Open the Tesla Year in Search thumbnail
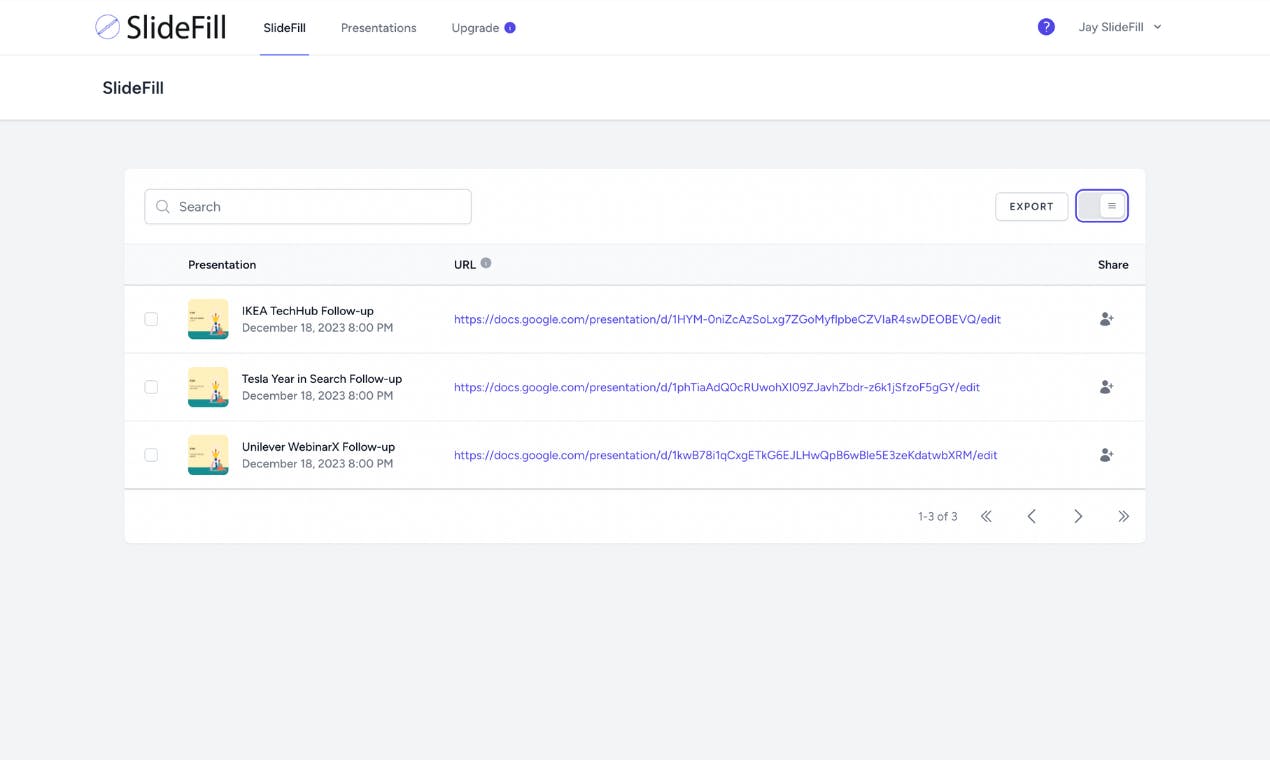Screen dimensions: 1270x760 [208, 387]
